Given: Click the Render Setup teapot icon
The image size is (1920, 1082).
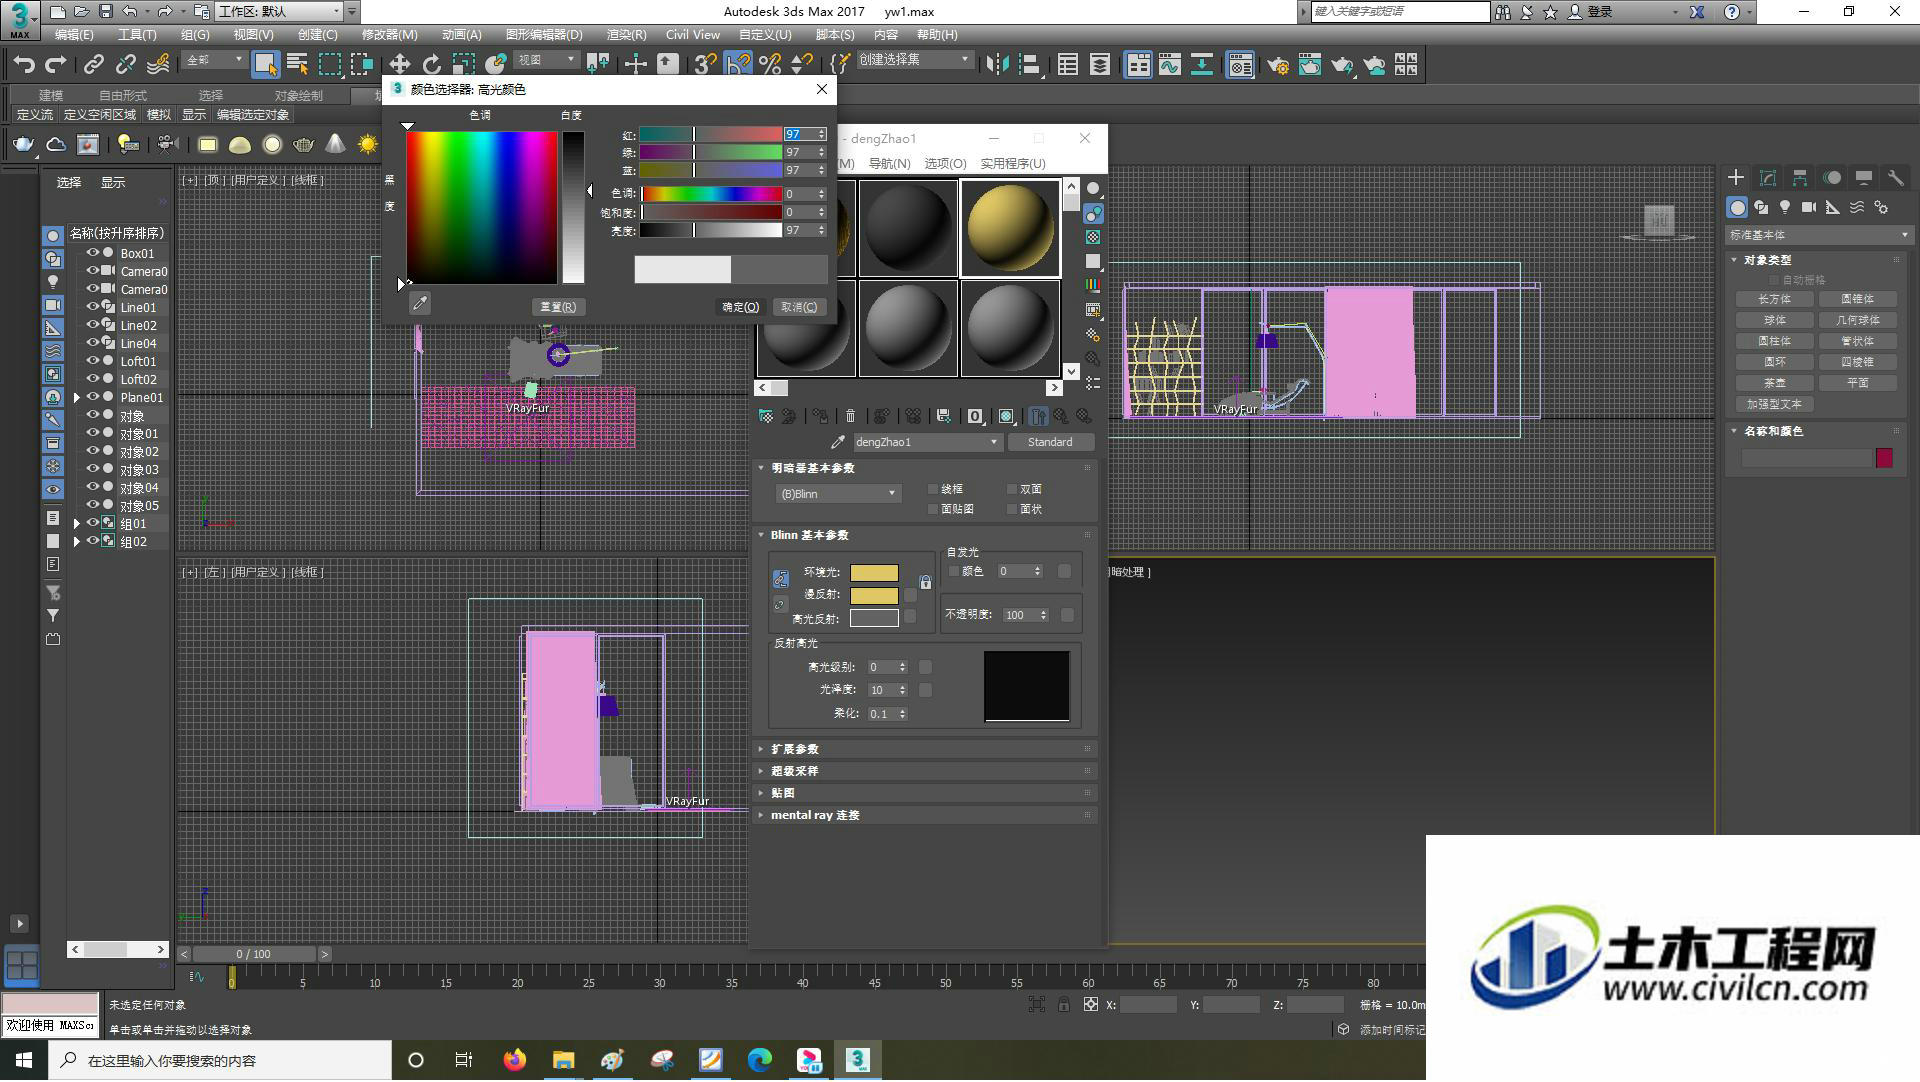Looking at the screenshot, I should [1277, 65].
